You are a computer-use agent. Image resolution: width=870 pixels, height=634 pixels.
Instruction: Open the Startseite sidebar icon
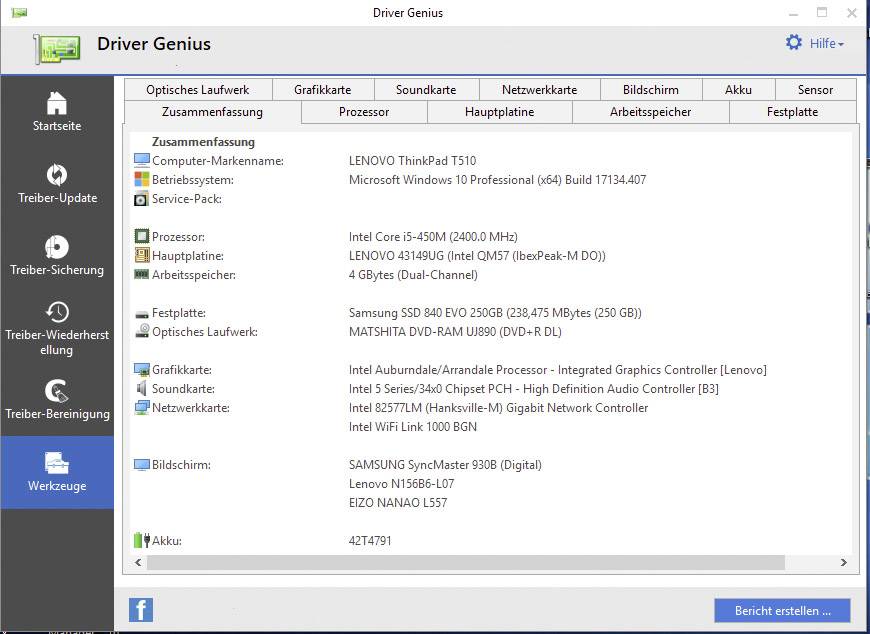[x=57, y=110]
